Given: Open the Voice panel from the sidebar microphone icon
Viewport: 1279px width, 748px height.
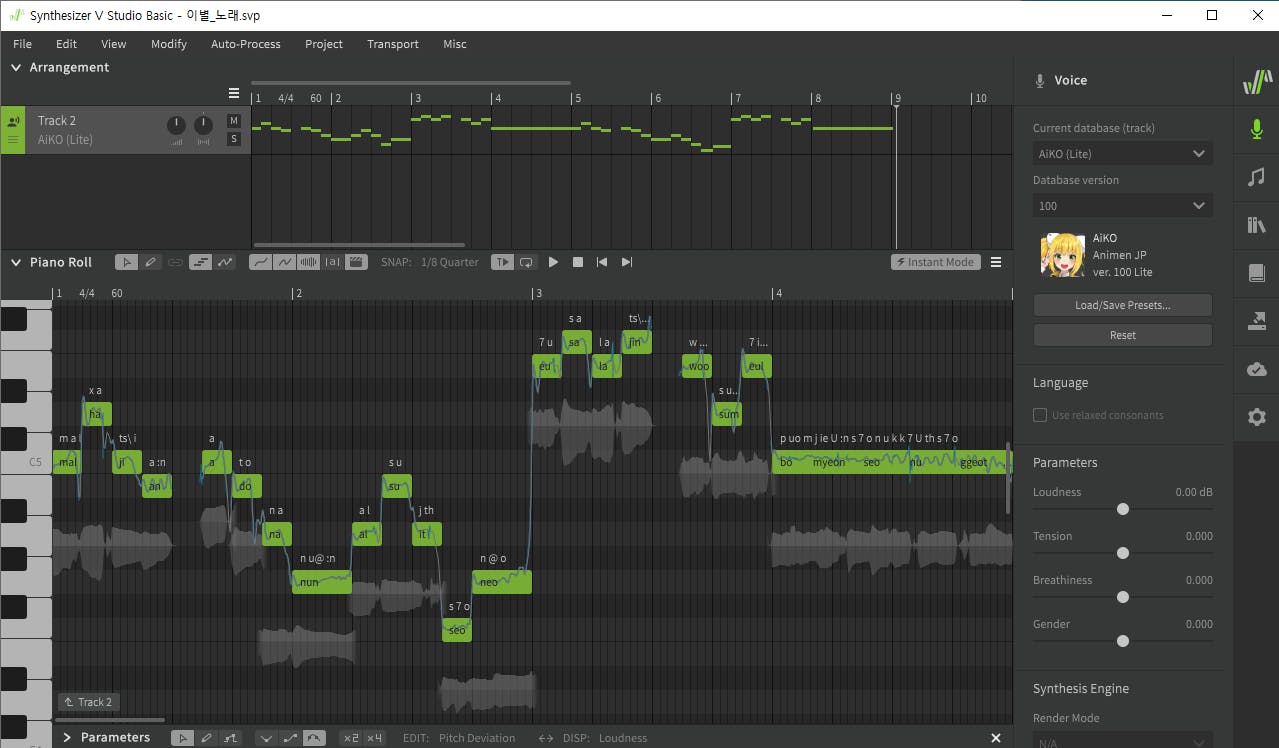Looking at the screenshot, I should [1256, 129].
